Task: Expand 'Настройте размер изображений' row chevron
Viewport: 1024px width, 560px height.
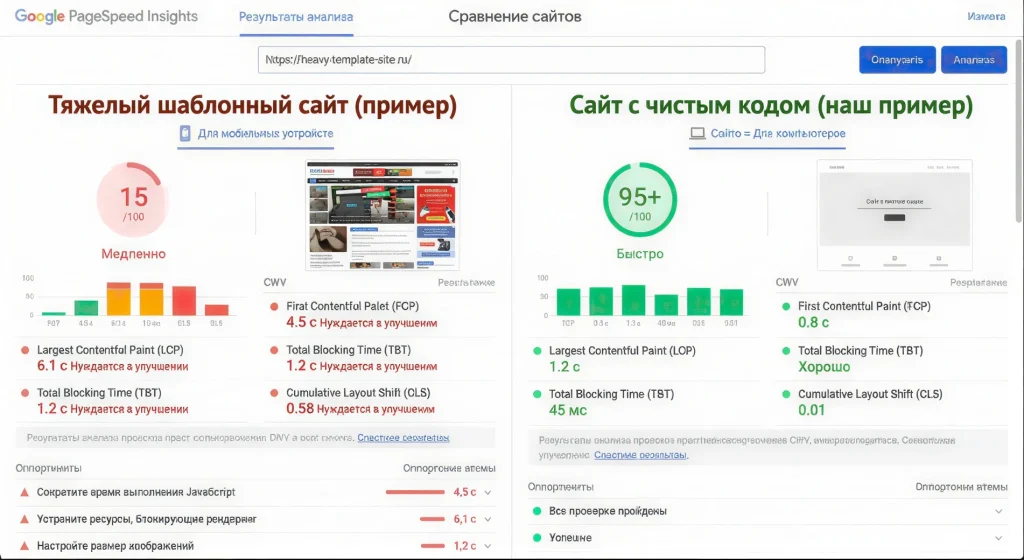Action: [x=488, y=546]
